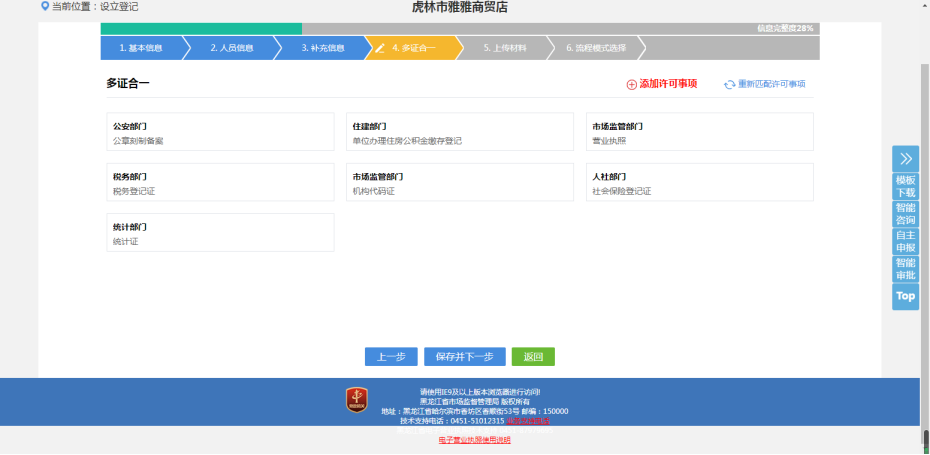The width and height of the screenshot is (930, 455).
Task: Select 市场监管部门 营业执照 card
Action: click(700, 132)
